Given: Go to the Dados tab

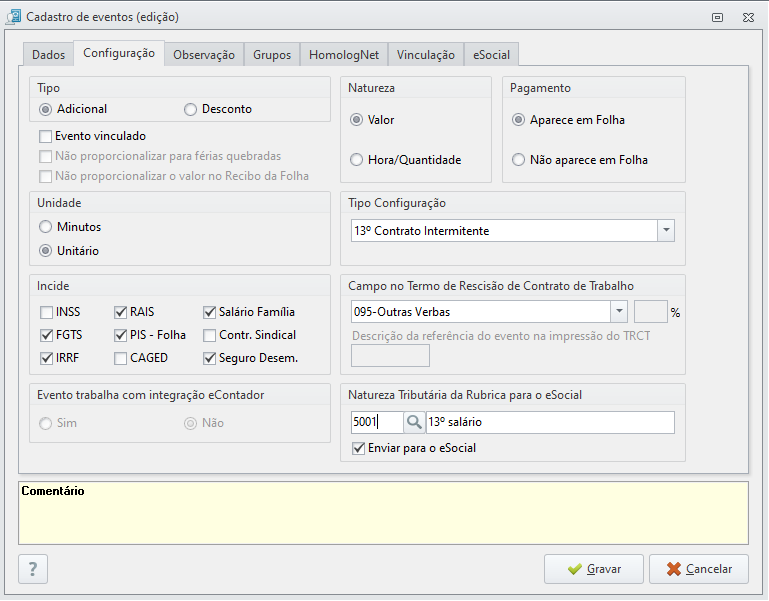Looking at the screenshot, I should click(x=48, y=54).
